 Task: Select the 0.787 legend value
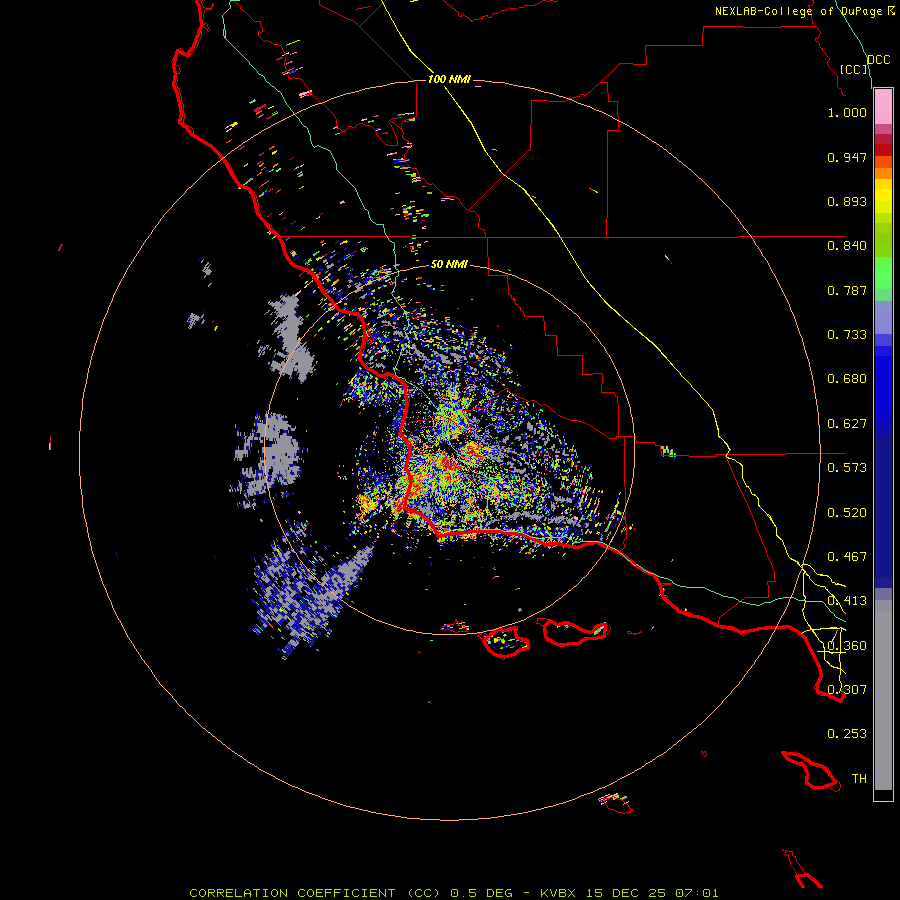[847, 290]
